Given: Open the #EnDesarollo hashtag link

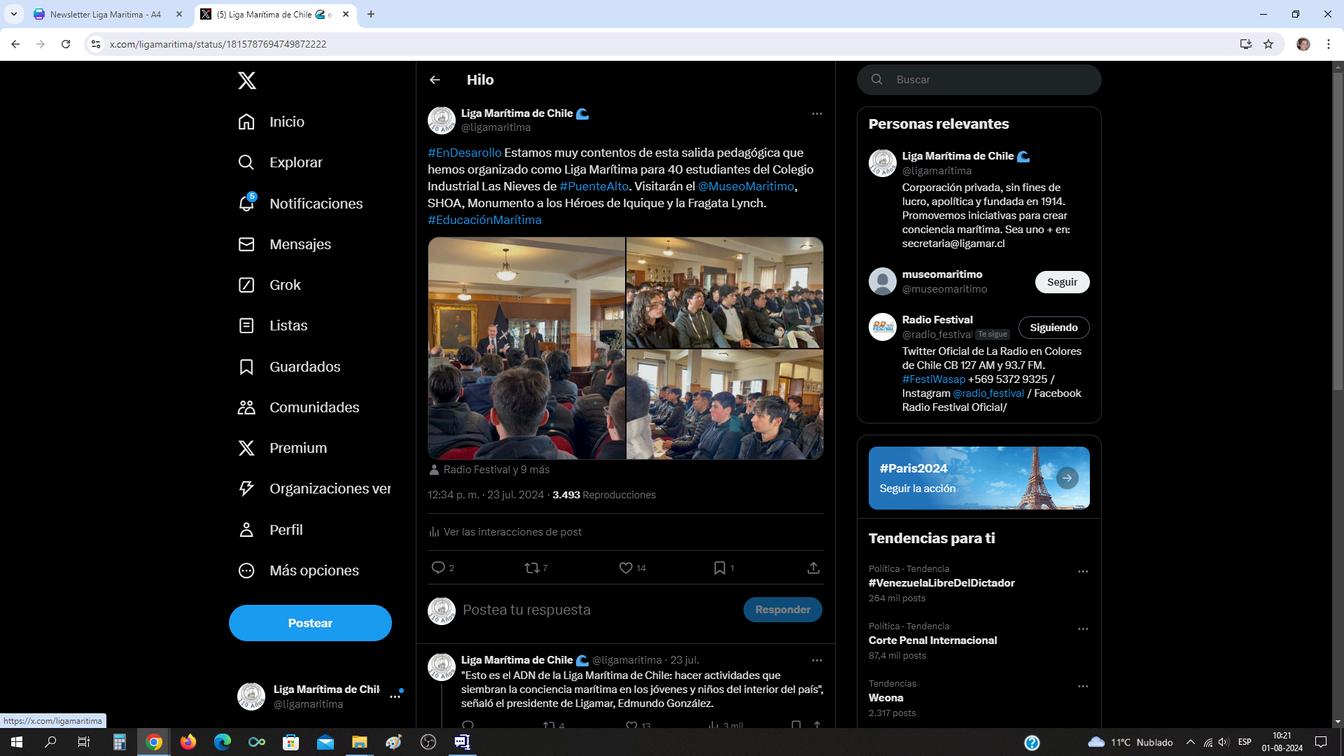Looking at the screenshot, I should tap(464, 153).
